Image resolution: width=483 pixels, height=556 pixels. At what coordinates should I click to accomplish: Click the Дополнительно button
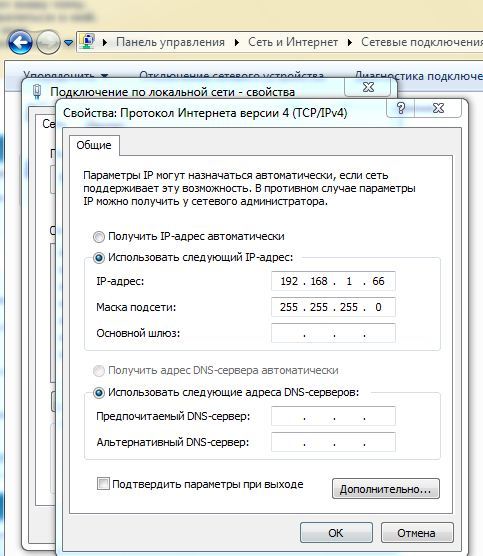point(386,489)
